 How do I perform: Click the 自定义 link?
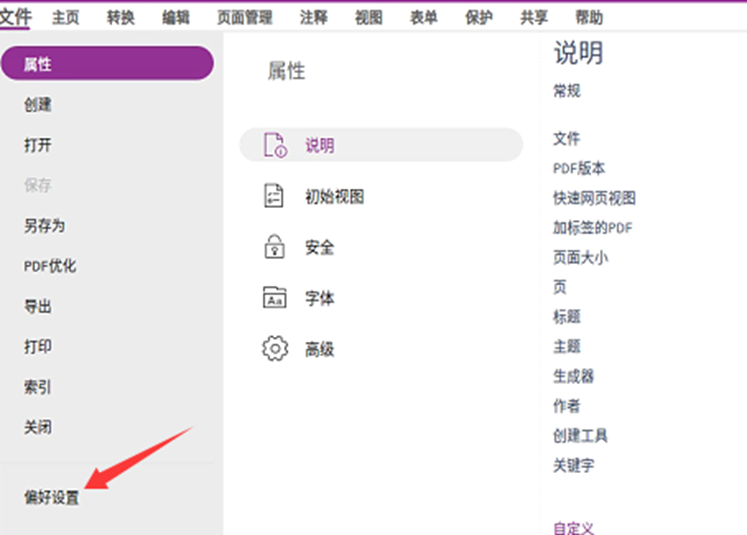click(x=573, y=527)
